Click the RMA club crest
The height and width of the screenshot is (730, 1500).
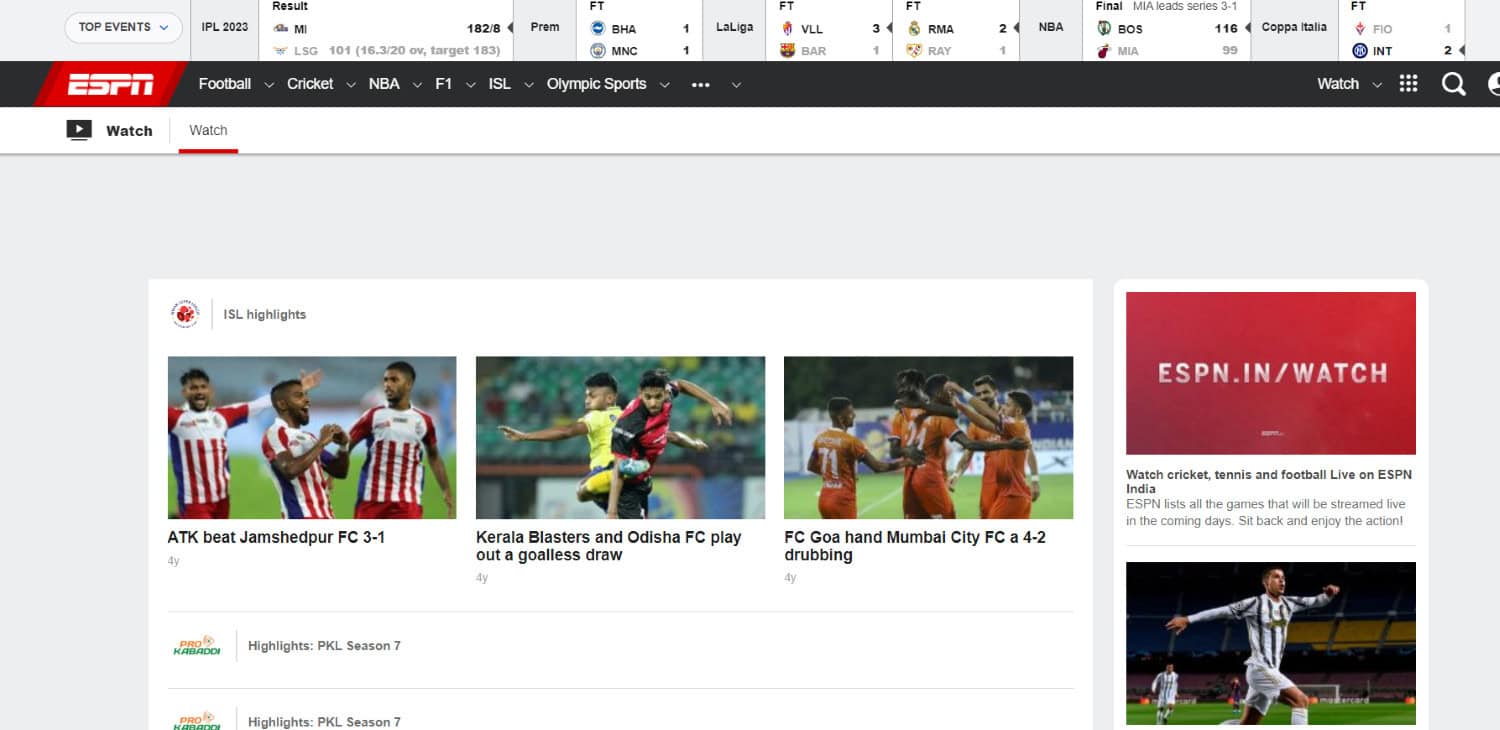tap(914, 29)
